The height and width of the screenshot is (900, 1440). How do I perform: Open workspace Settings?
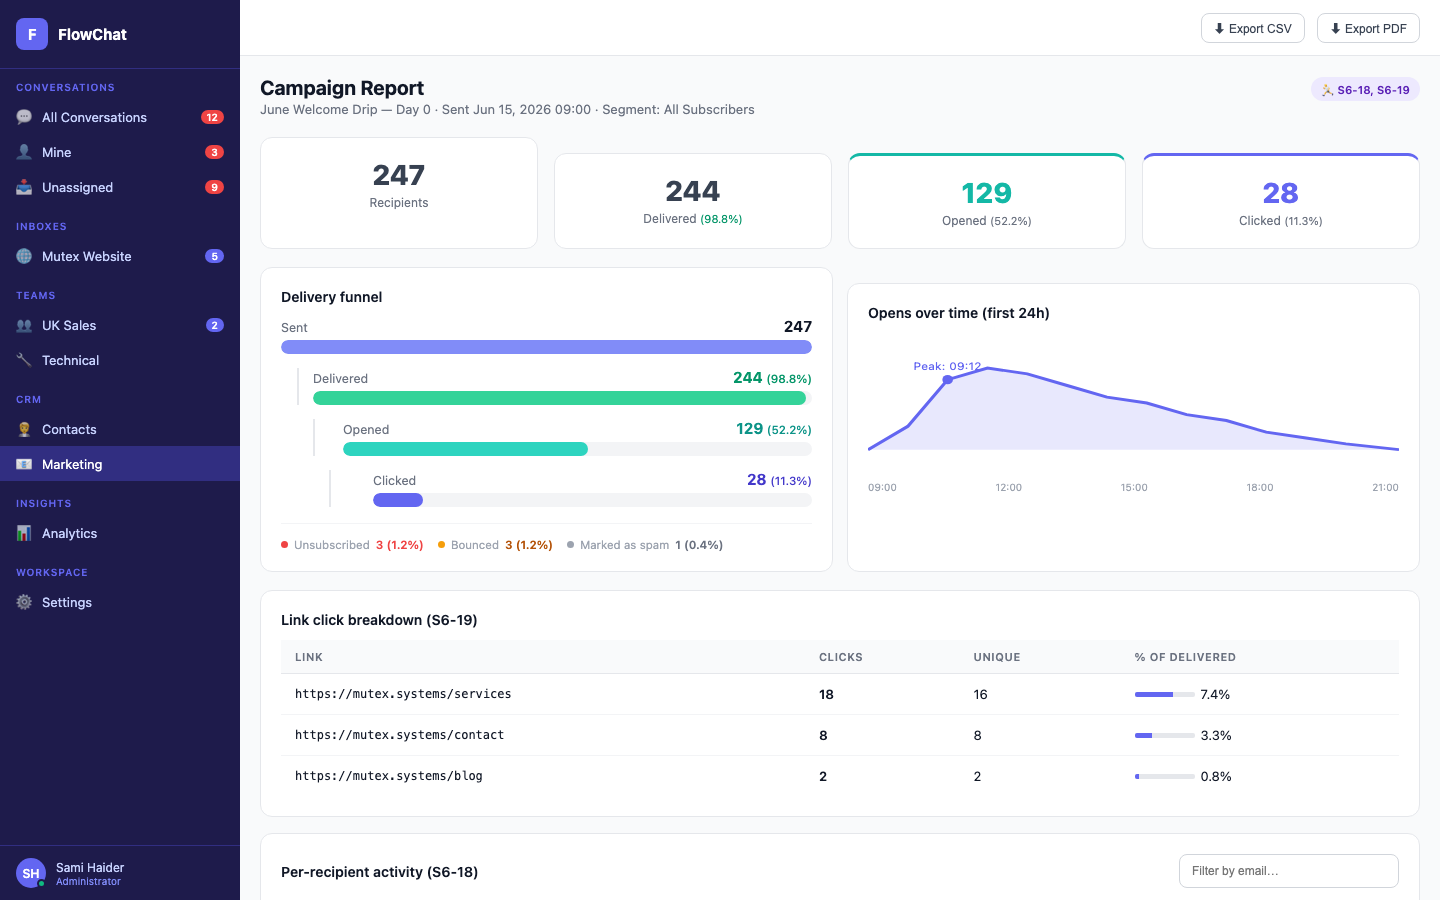click(120, 602)
